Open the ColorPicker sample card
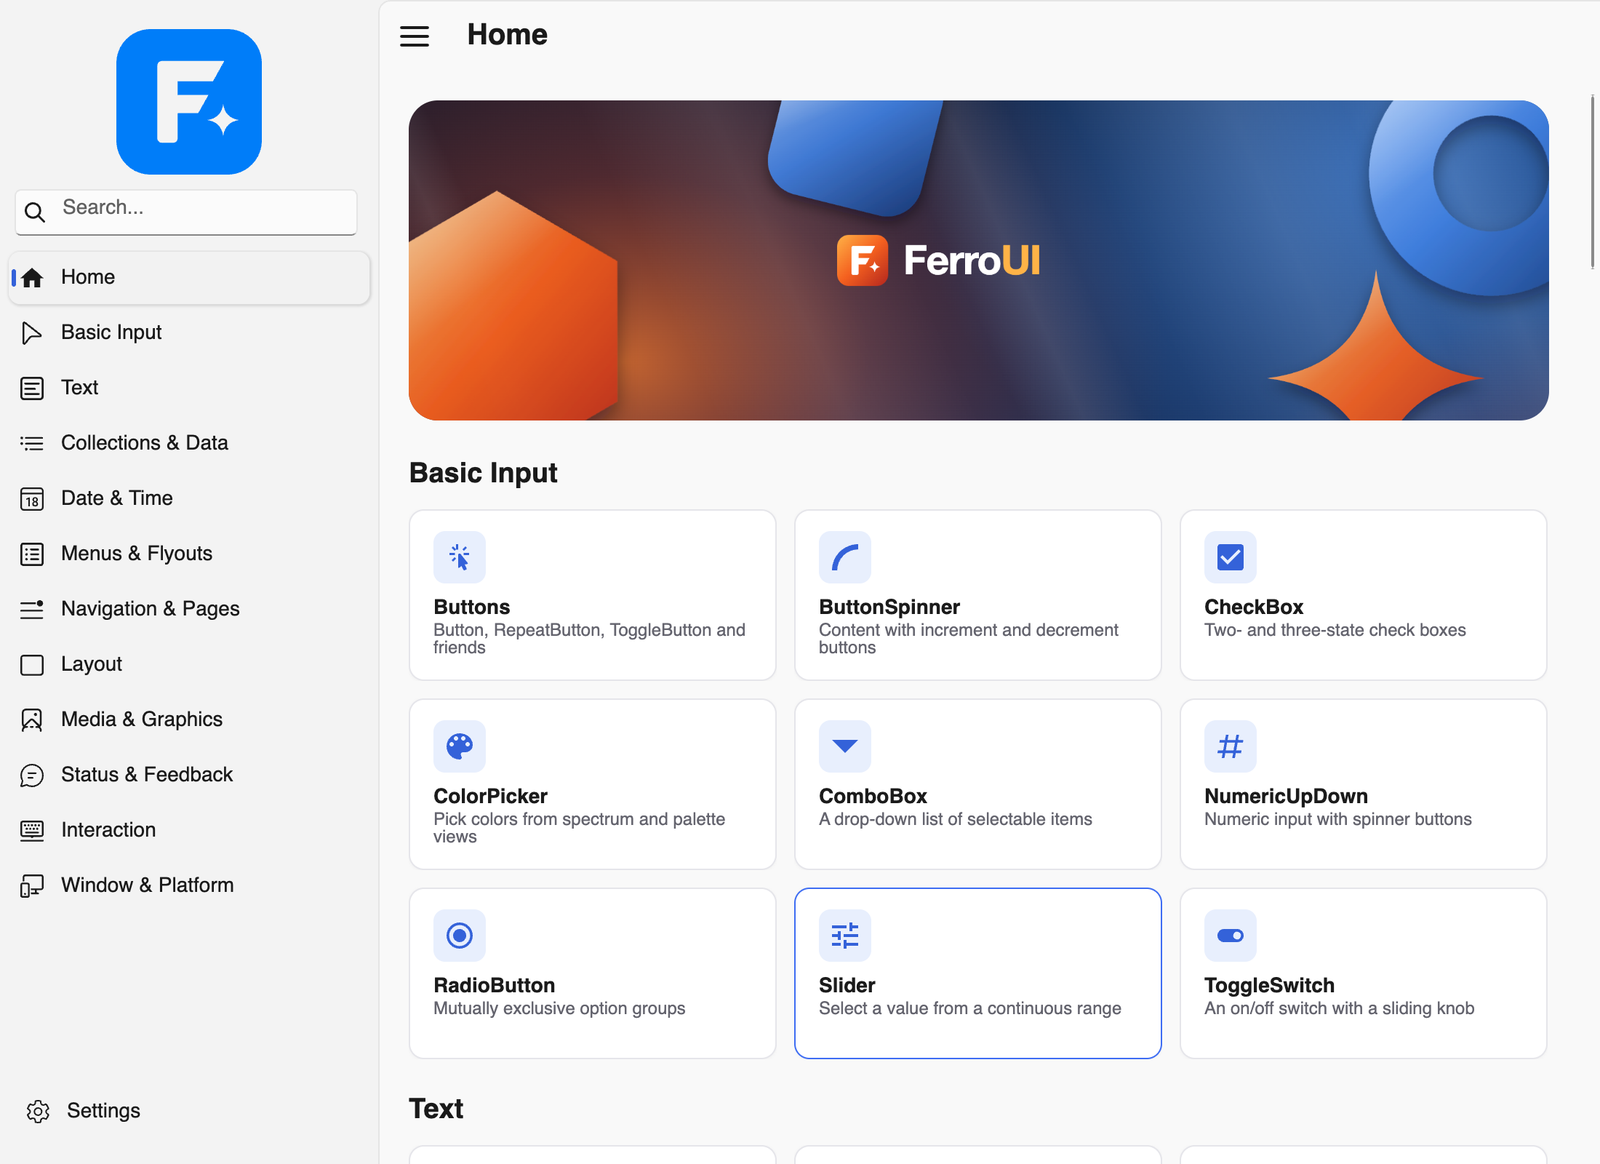The image size is (1600, 1164). [592, 784]
